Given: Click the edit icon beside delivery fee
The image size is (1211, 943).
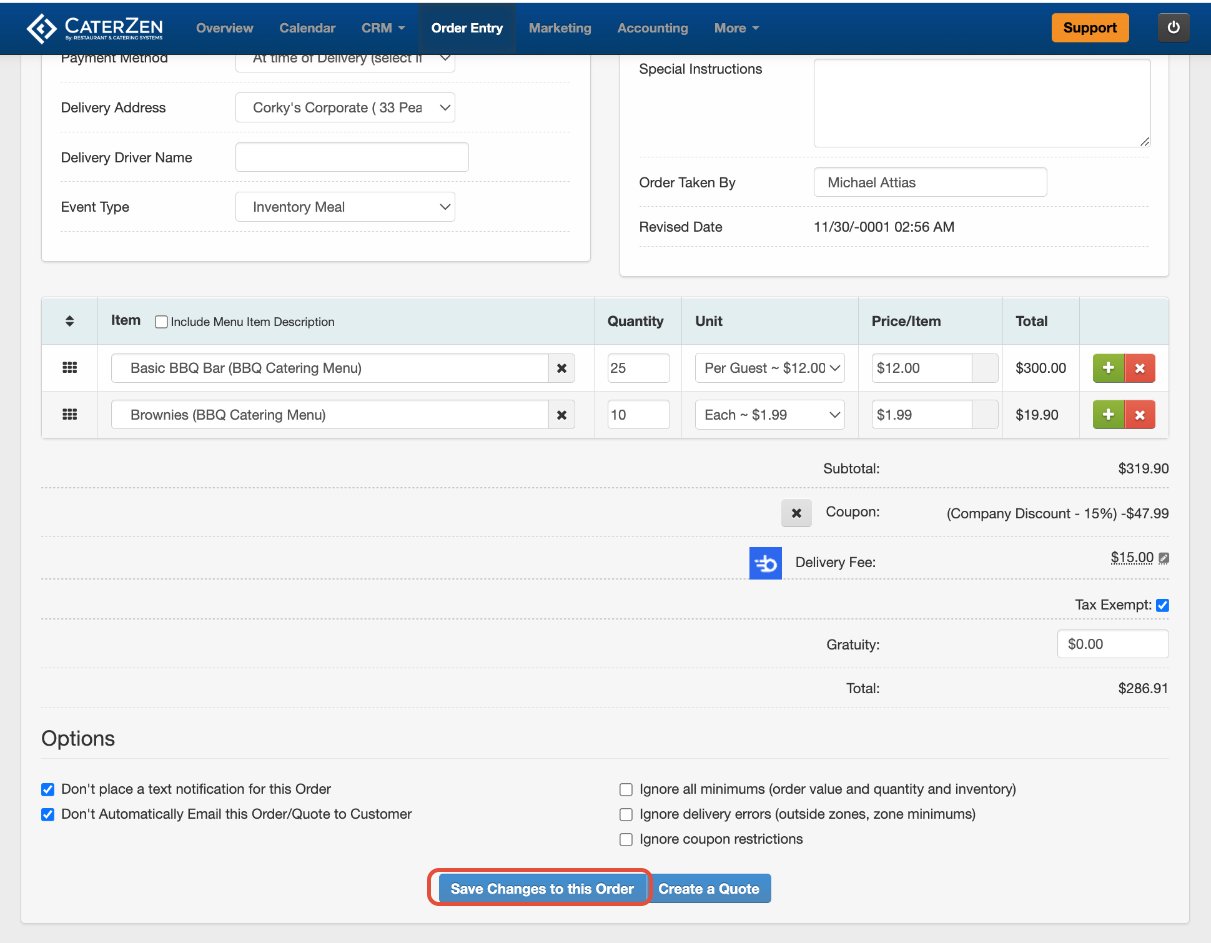Looking at the screenshot, I should [1164, 559].
